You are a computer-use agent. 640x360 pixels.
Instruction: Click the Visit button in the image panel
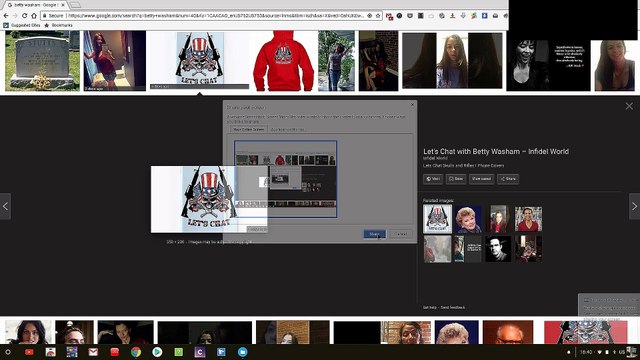(x=433, y=179)
